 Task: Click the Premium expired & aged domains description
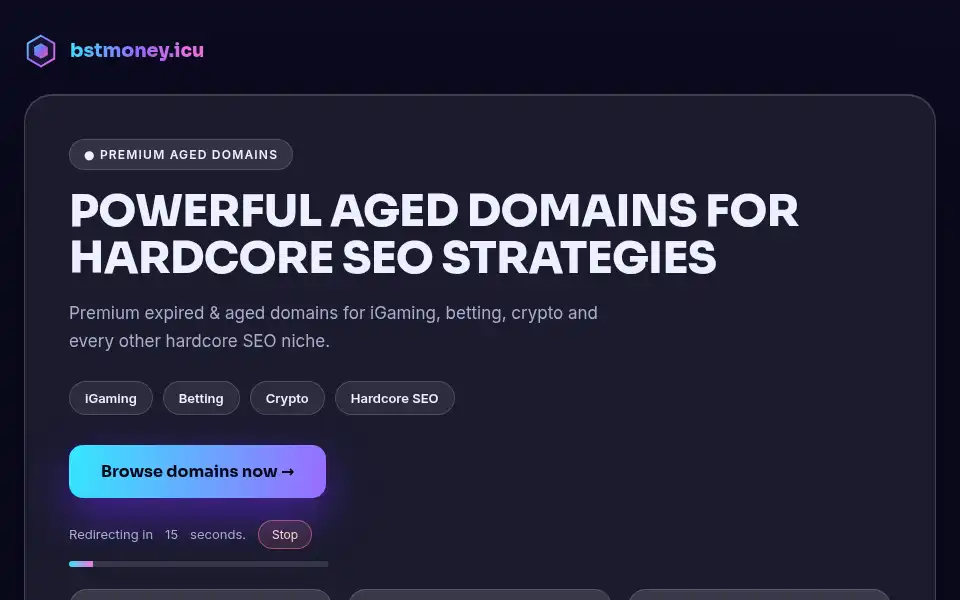pos(333,327)
